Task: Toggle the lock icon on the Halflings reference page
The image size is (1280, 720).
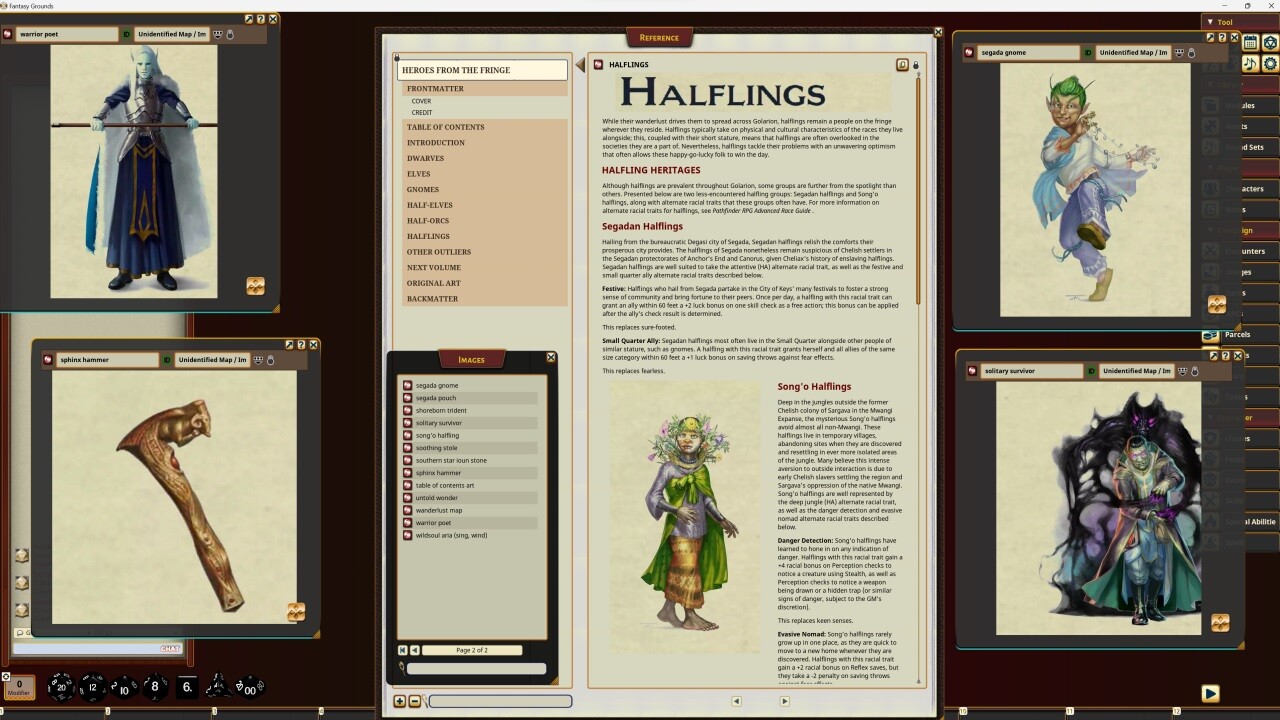Action: pyautogui.click(x=916, y=64)
